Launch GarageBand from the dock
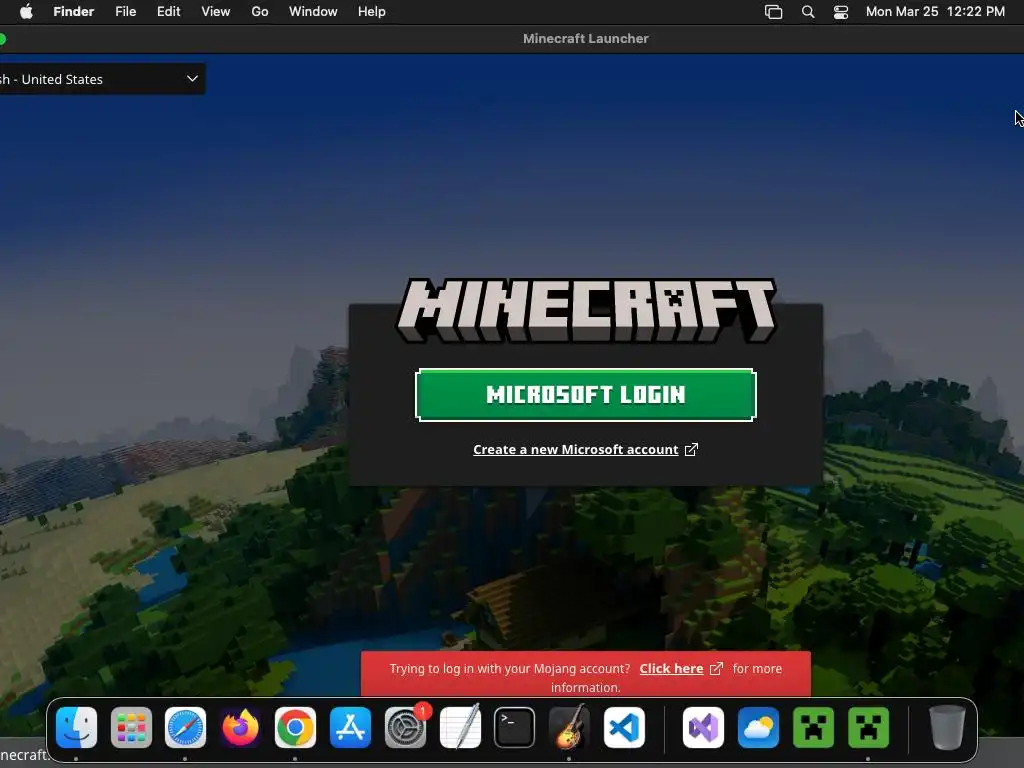This screenshot has height=768, width=1024. pos(569,728)
